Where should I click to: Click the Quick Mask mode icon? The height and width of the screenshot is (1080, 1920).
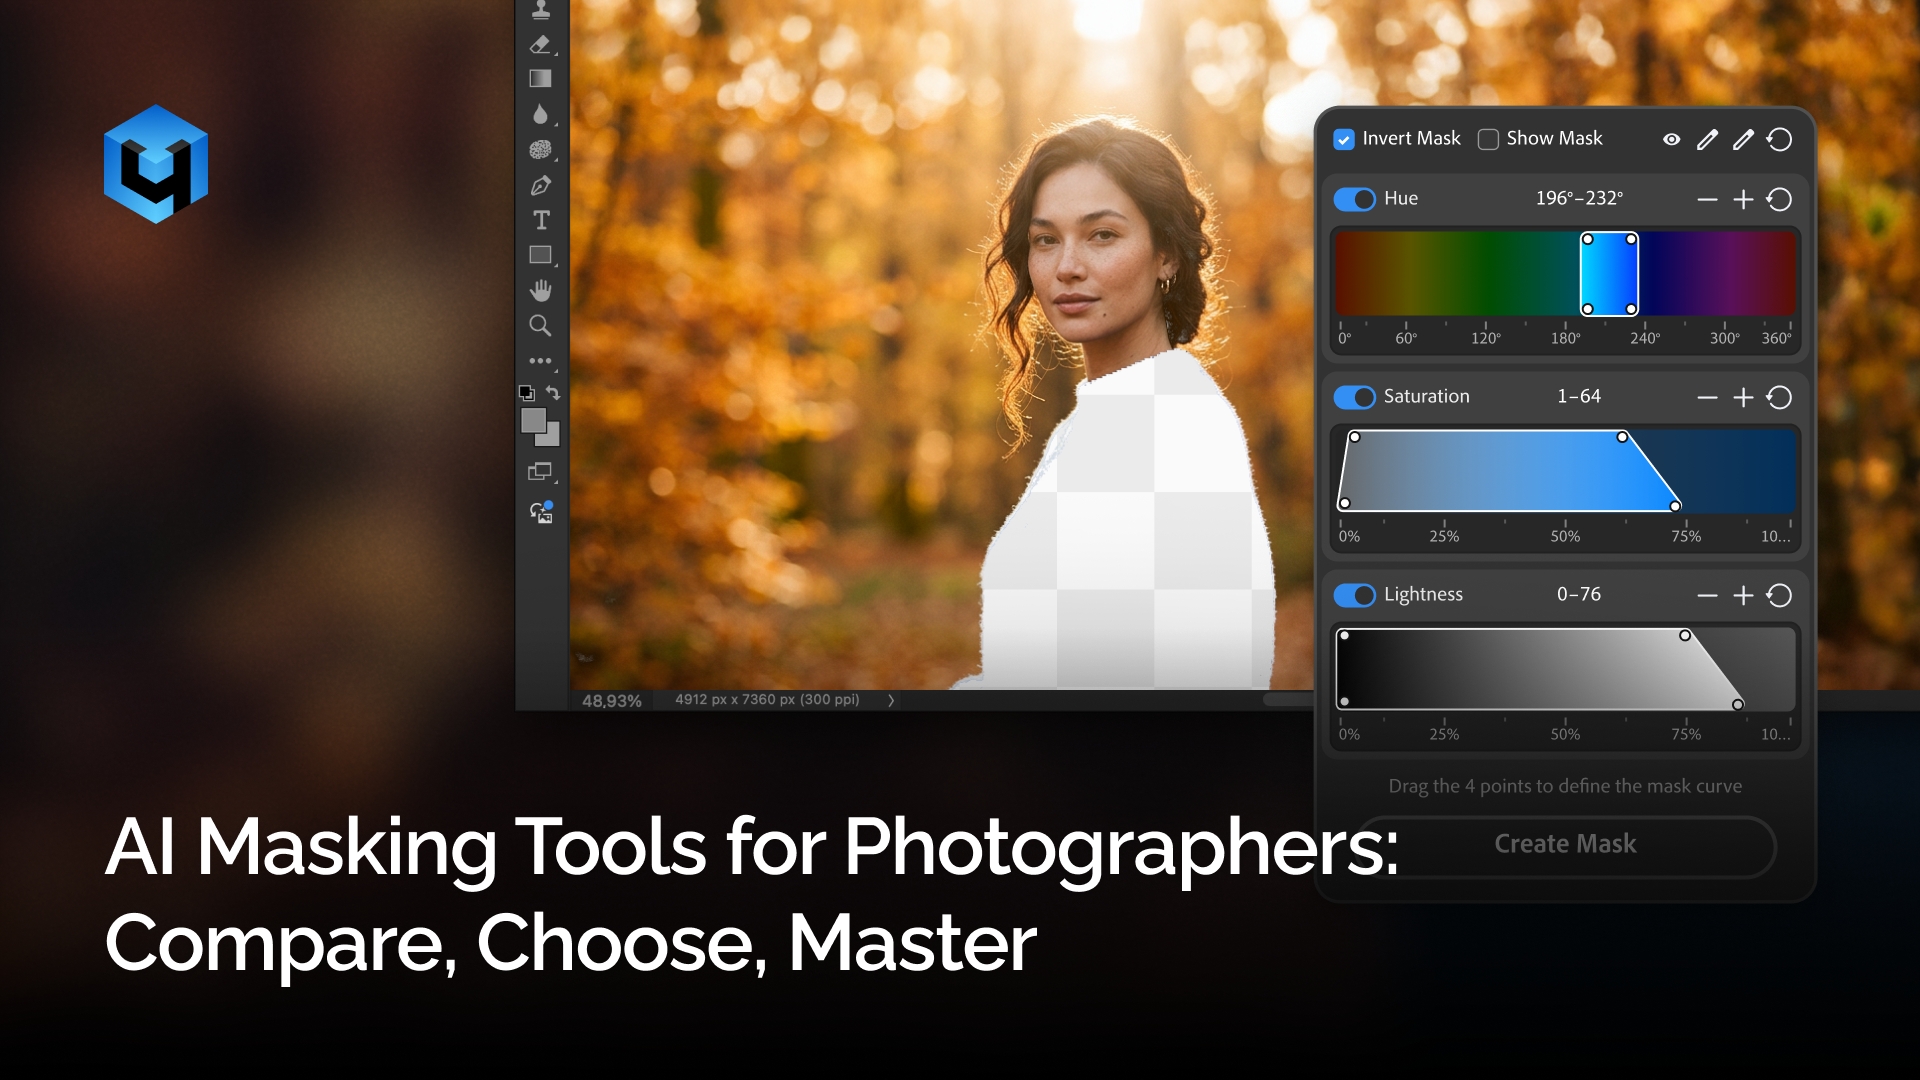(x=540, y=471)
